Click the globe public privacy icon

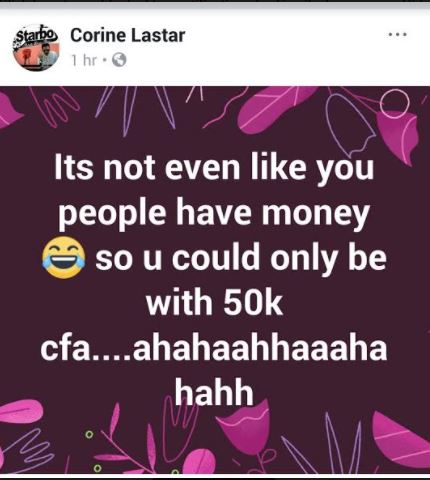pyautogui.click(x=119, y=60)
